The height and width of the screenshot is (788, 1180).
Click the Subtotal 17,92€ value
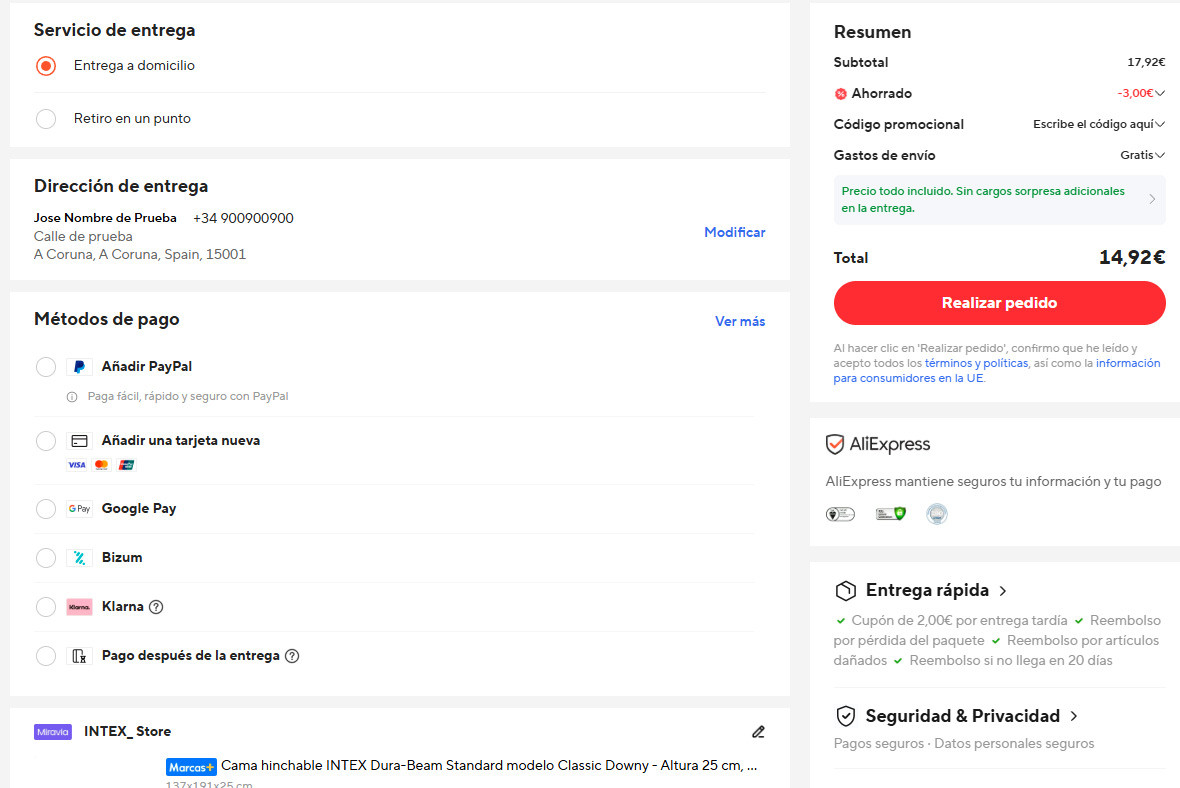point(1146,62)
